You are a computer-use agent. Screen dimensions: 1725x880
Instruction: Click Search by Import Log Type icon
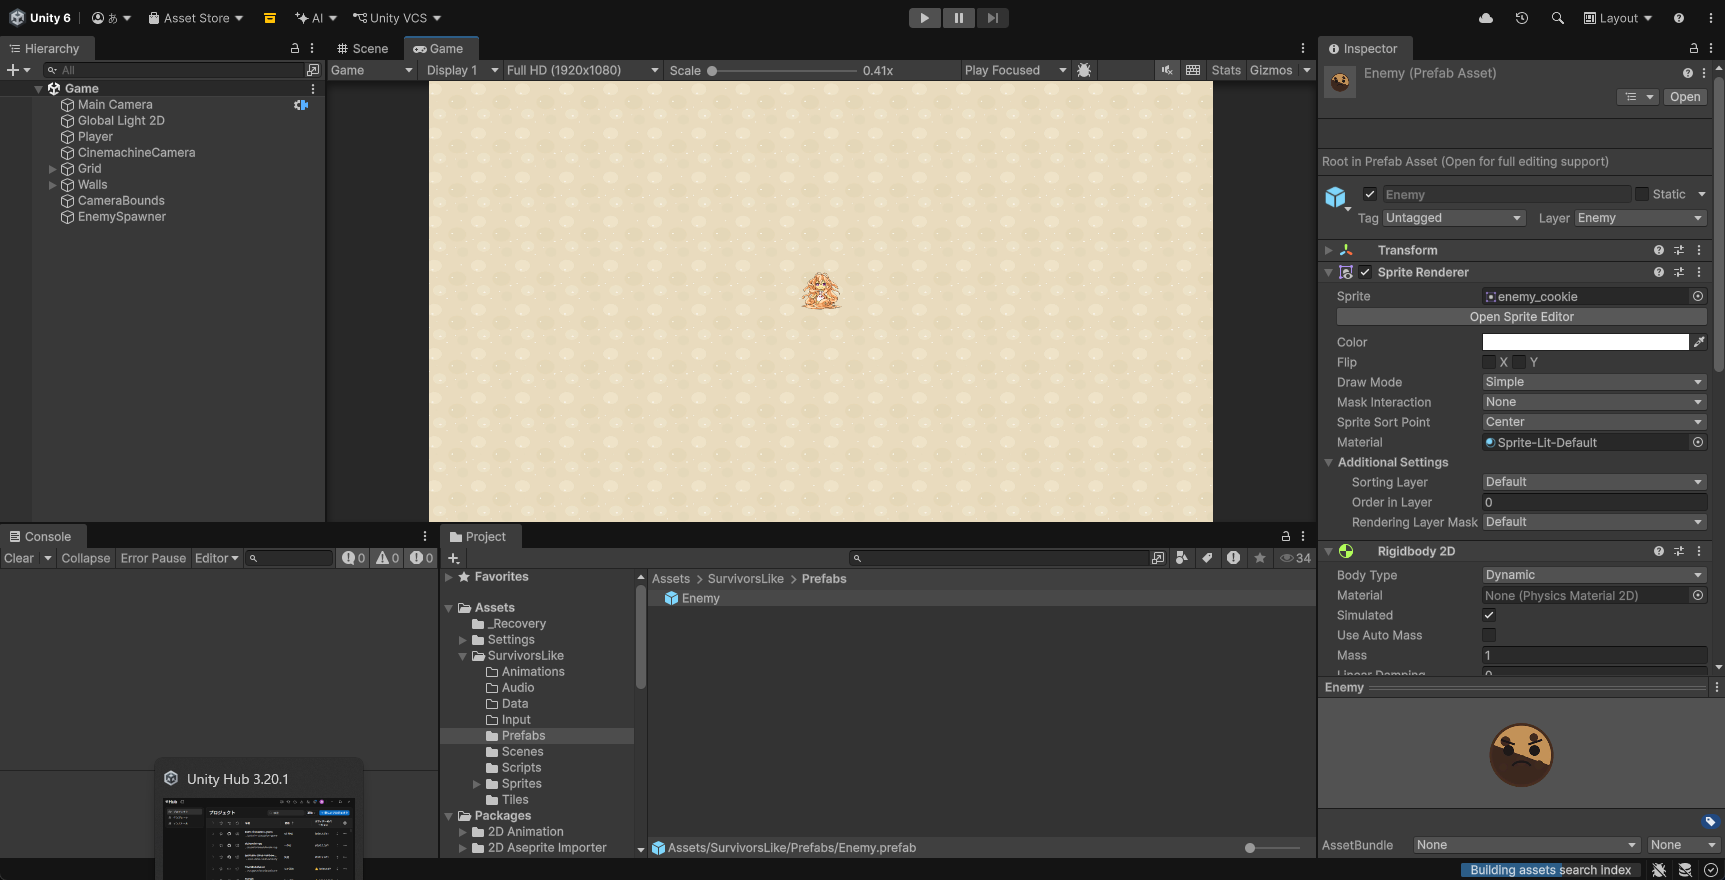[1234, 558]
